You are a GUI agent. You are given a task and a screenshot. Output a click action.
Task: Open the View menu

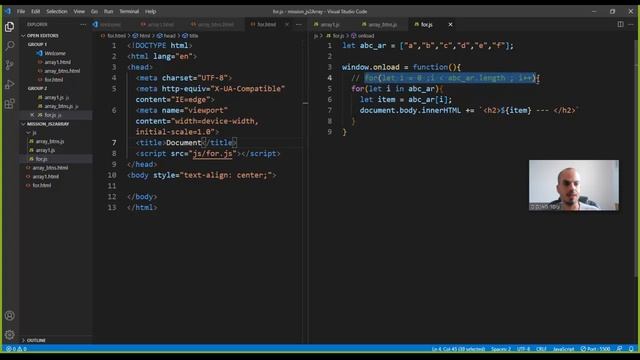[79, 11]
